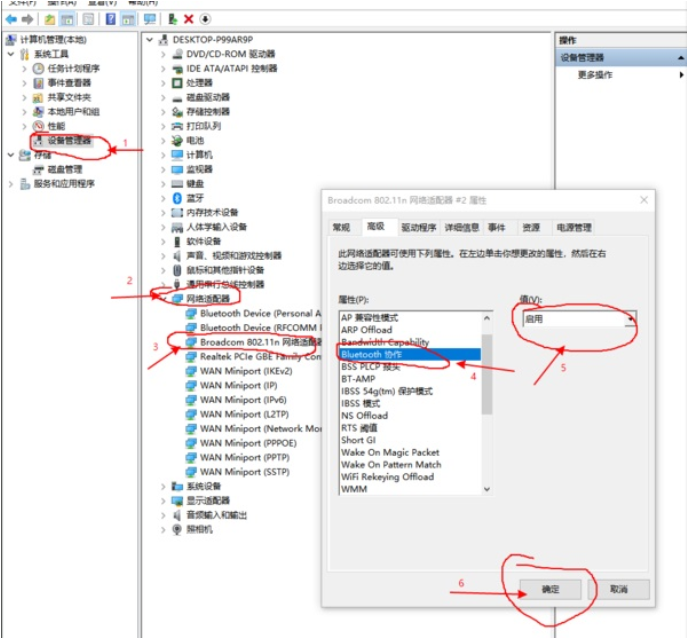Click the WAN Miniport (IKEv2) adapter icon
Image resolution: width=687 pixels, height=638 pixels.
click(x=191, y=371)
